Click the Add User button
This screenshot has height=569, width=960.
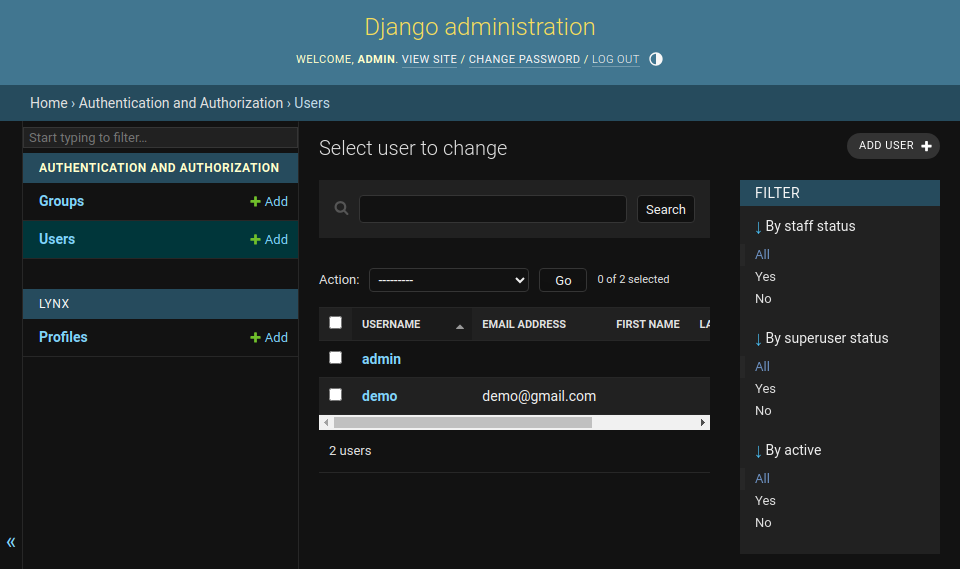click(893, 146)
